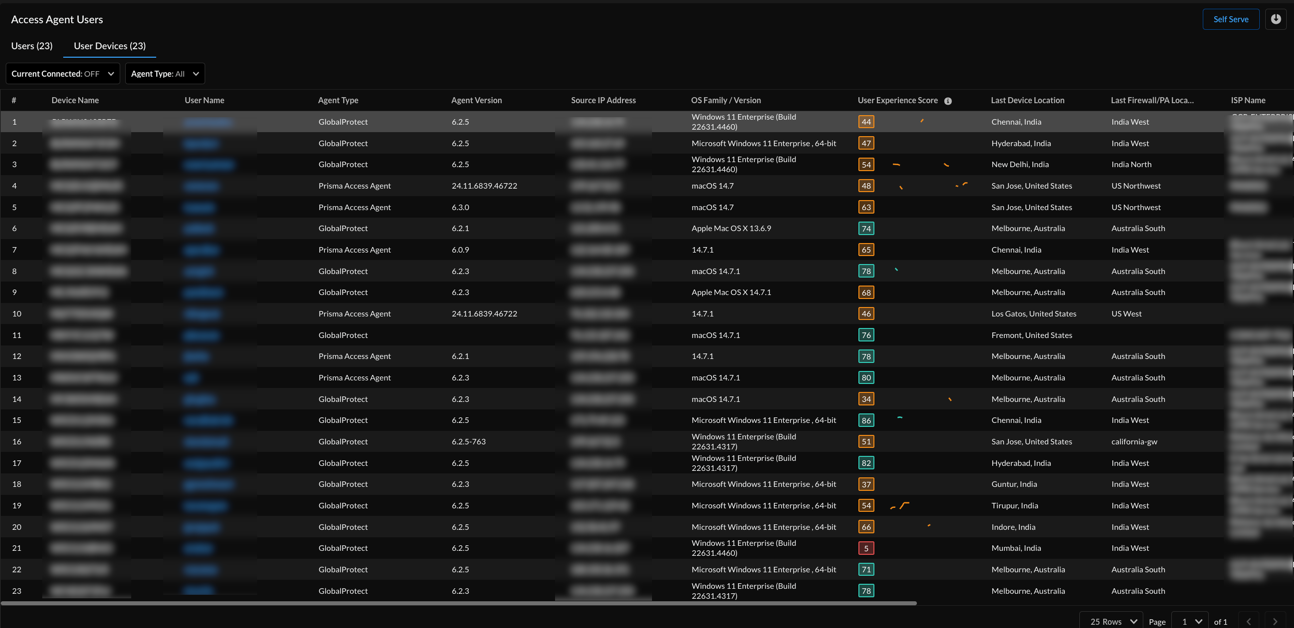Click the experience score sparkline in row 19
This screenshot has height=628, width=1294.
[900, 506]
